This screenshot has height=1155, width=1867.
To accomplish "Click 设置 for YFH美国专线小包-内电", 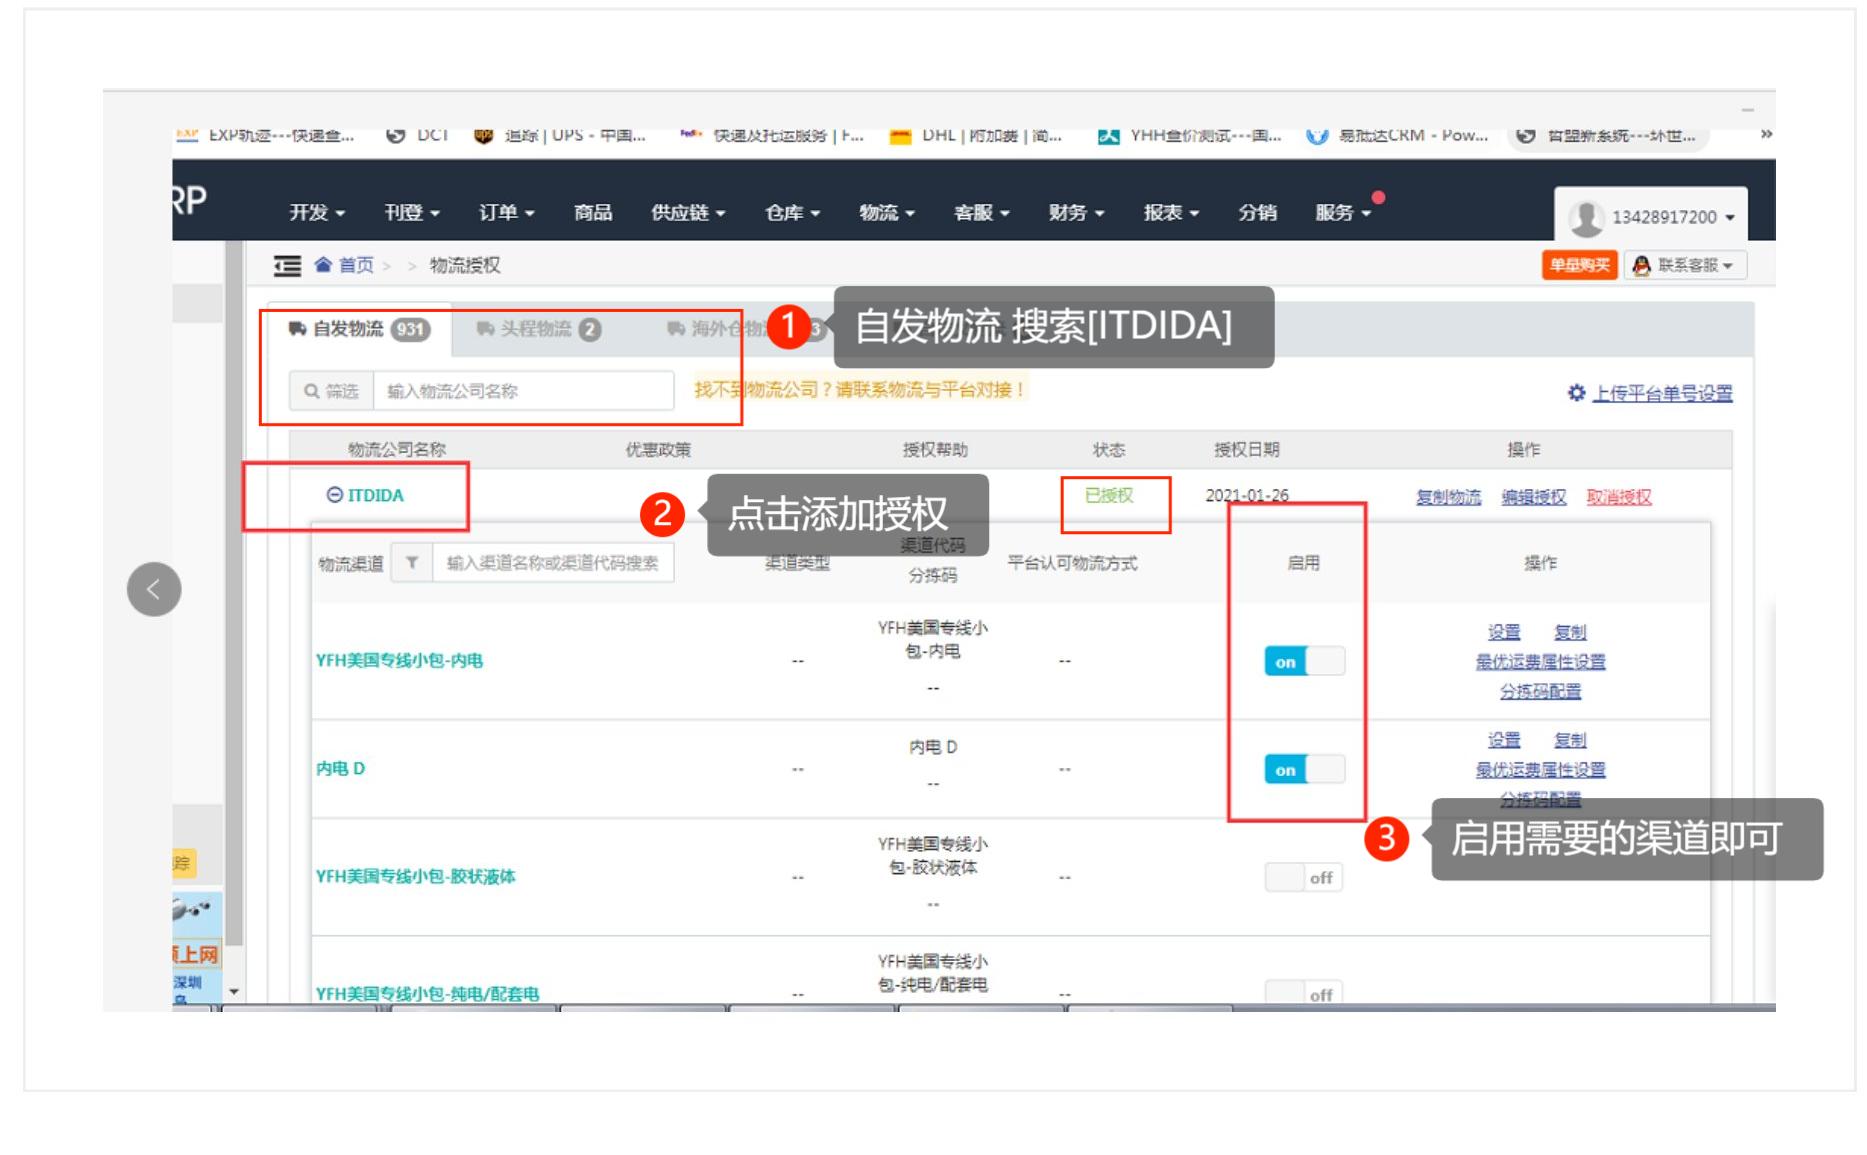I will pyautogui.click(x=1504, y=632).
